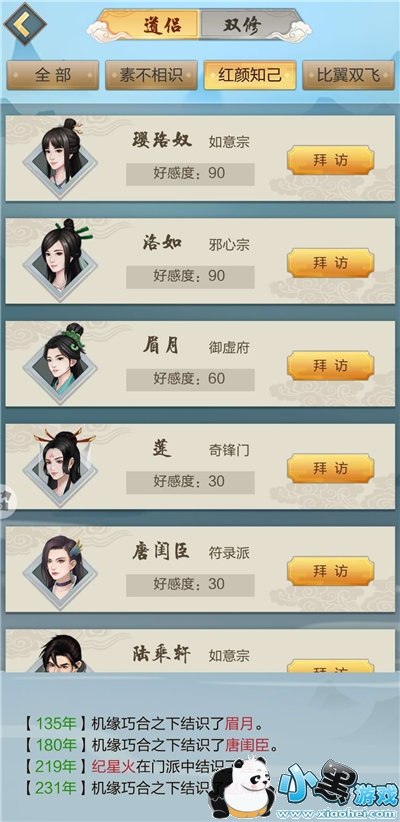Select the 红颜知己 filter
Viewport: 400px width, 822px height.
(250, 75)
